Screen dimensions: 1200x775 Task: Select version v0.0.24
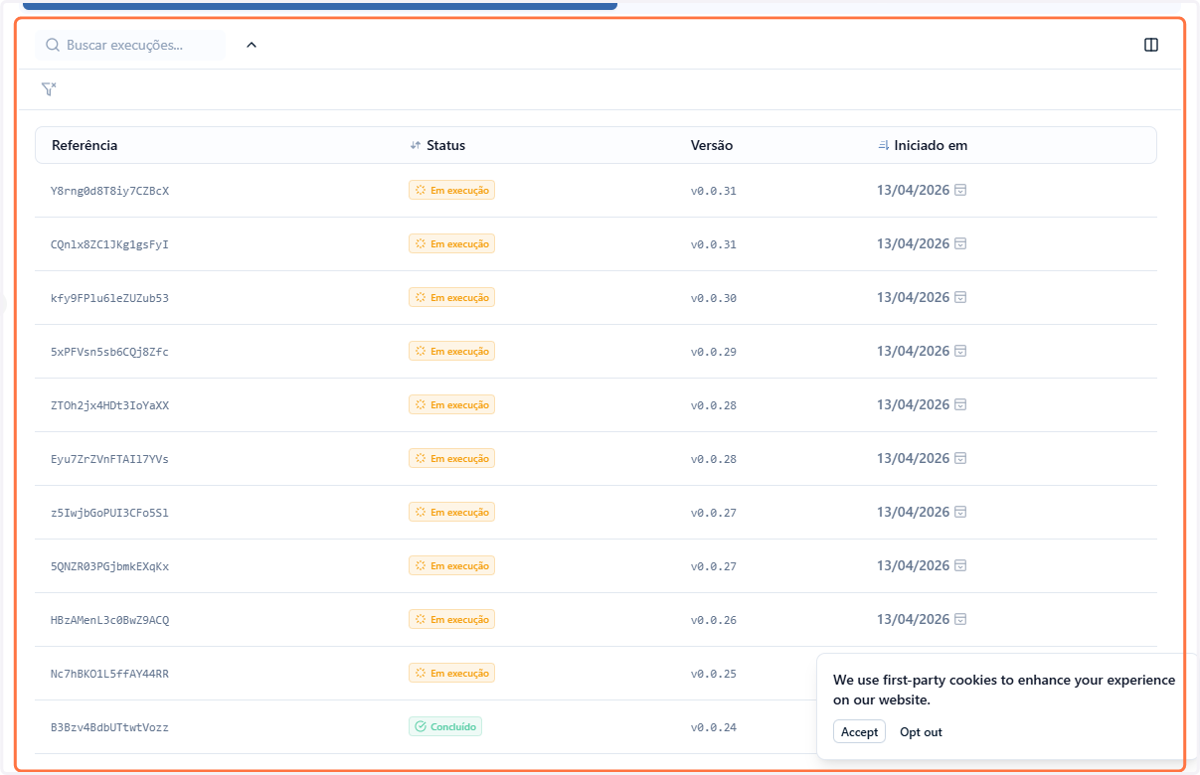pyautogui.click(x=714, y=727)
